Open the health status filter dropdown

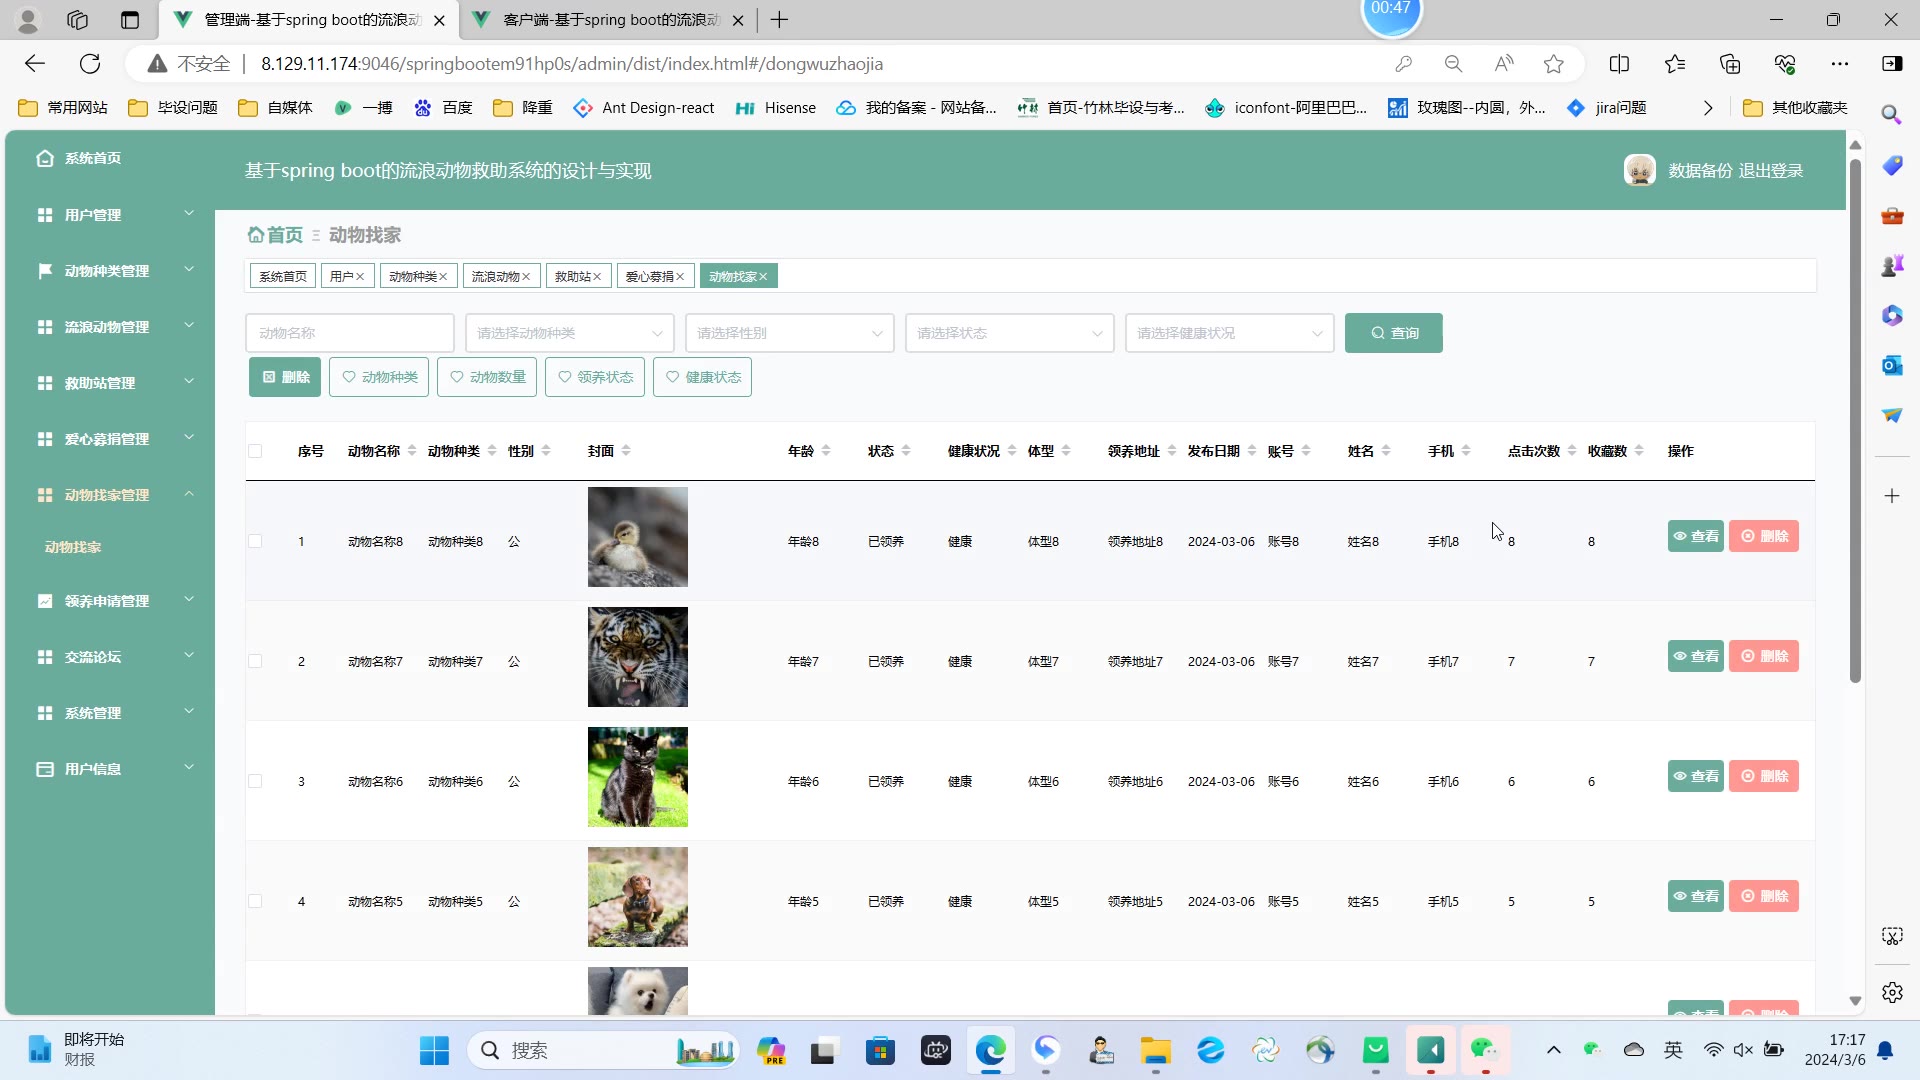tap(1229, 333)
